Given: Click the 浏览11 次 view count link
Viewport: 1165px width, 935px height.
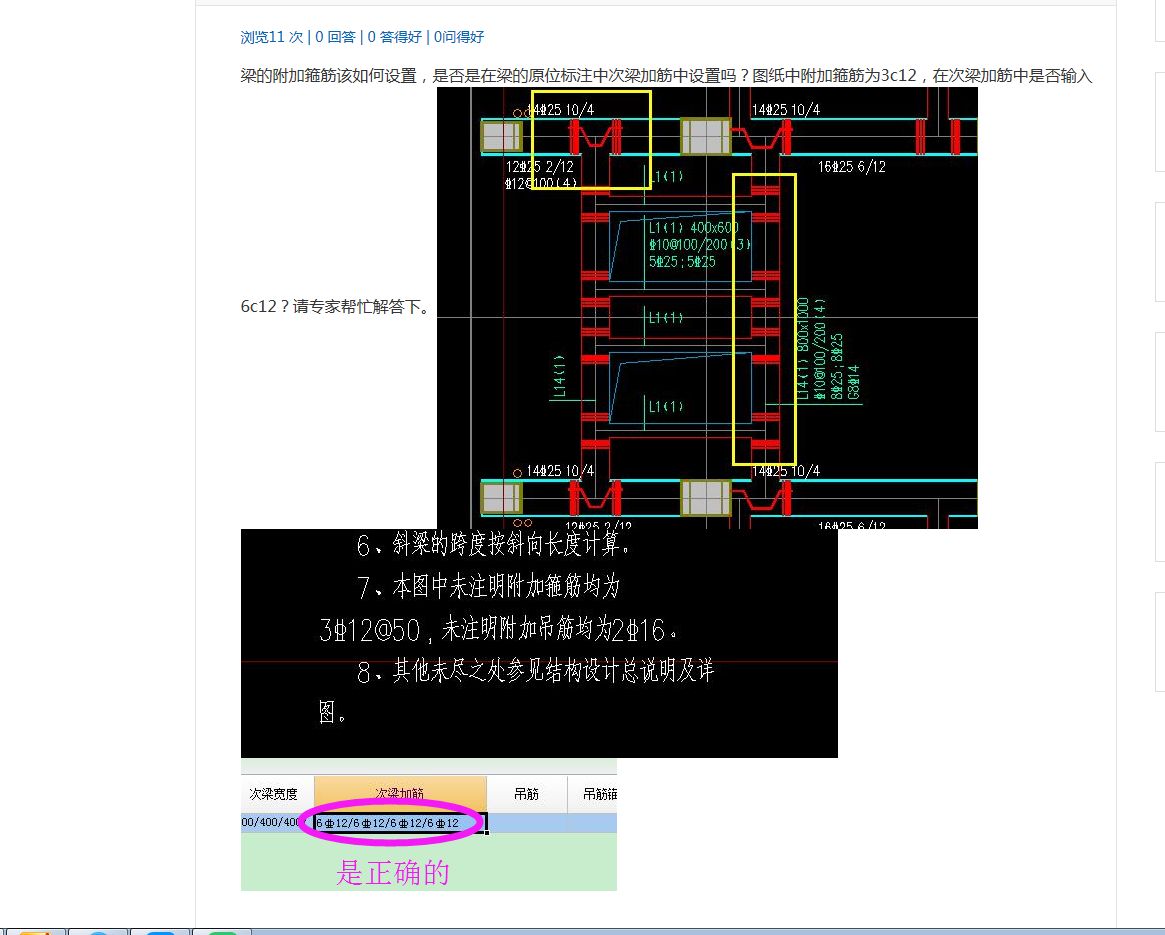Looking at the screenshot, I should 272,37.
